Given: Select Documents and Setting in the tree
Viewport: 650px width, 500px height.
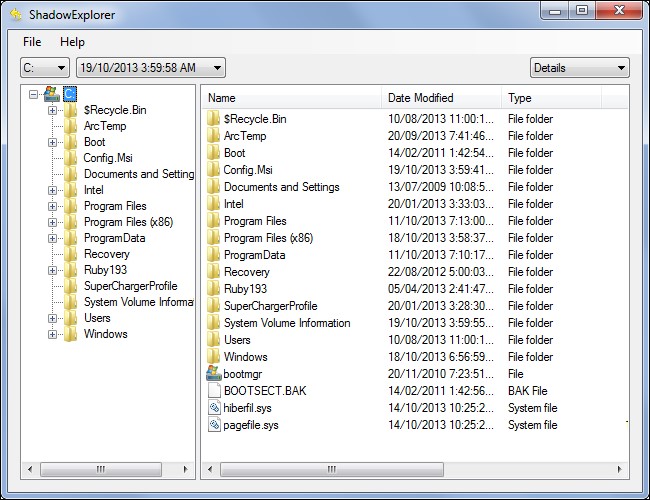Looking at the screenshot, I should pyautogui.click(x=139, y=174).
